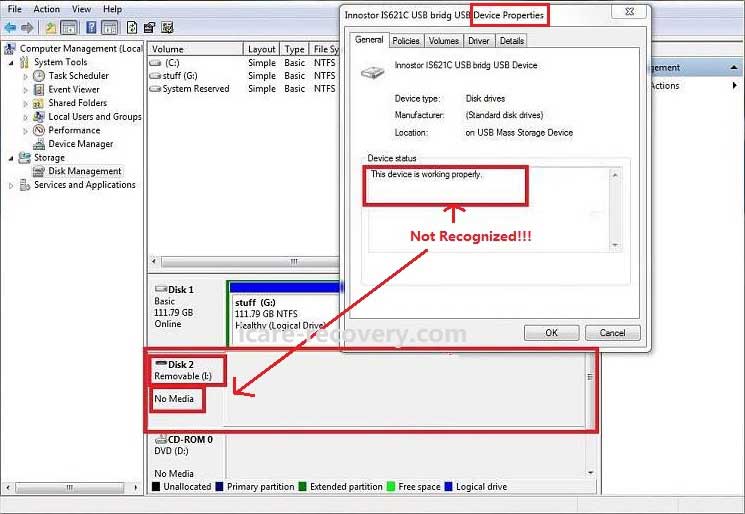
Task: Expand the Event Viewer node
Action: (26, 90)
